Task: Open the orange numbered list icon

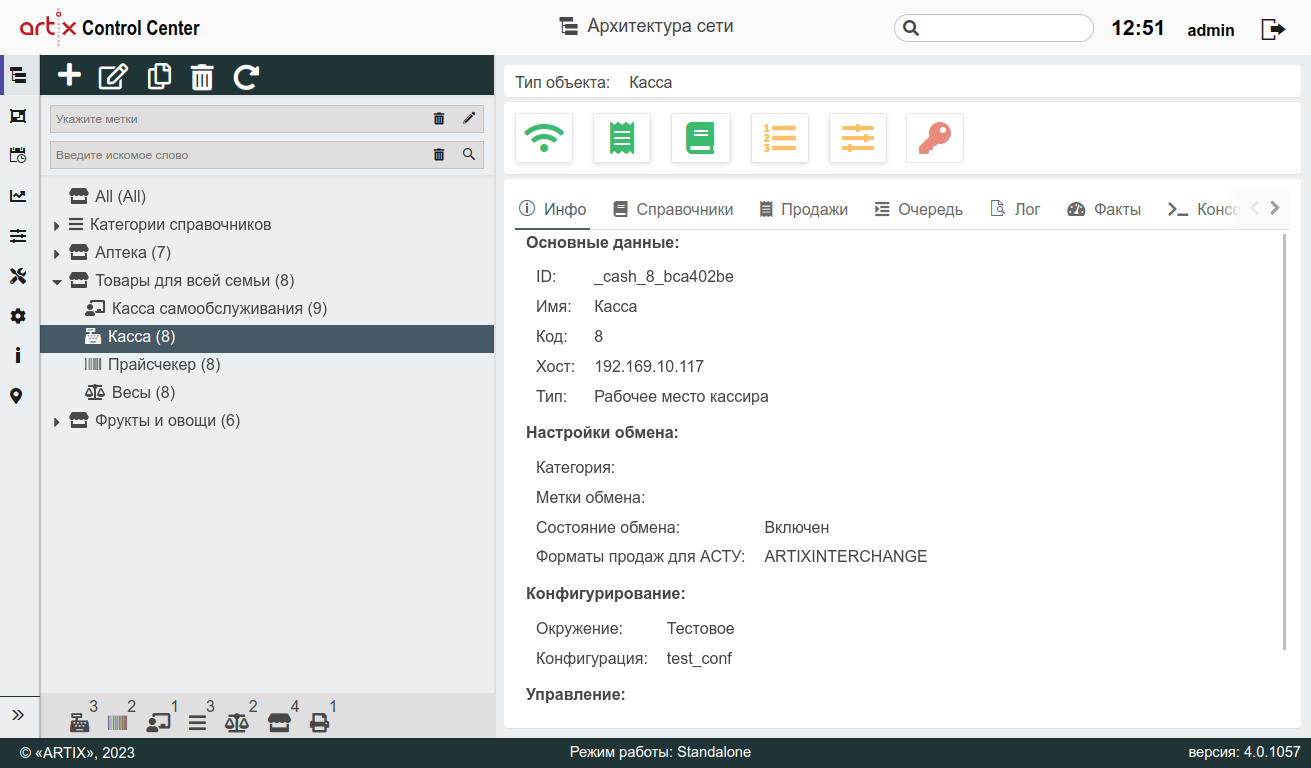Action: (779, 138)
